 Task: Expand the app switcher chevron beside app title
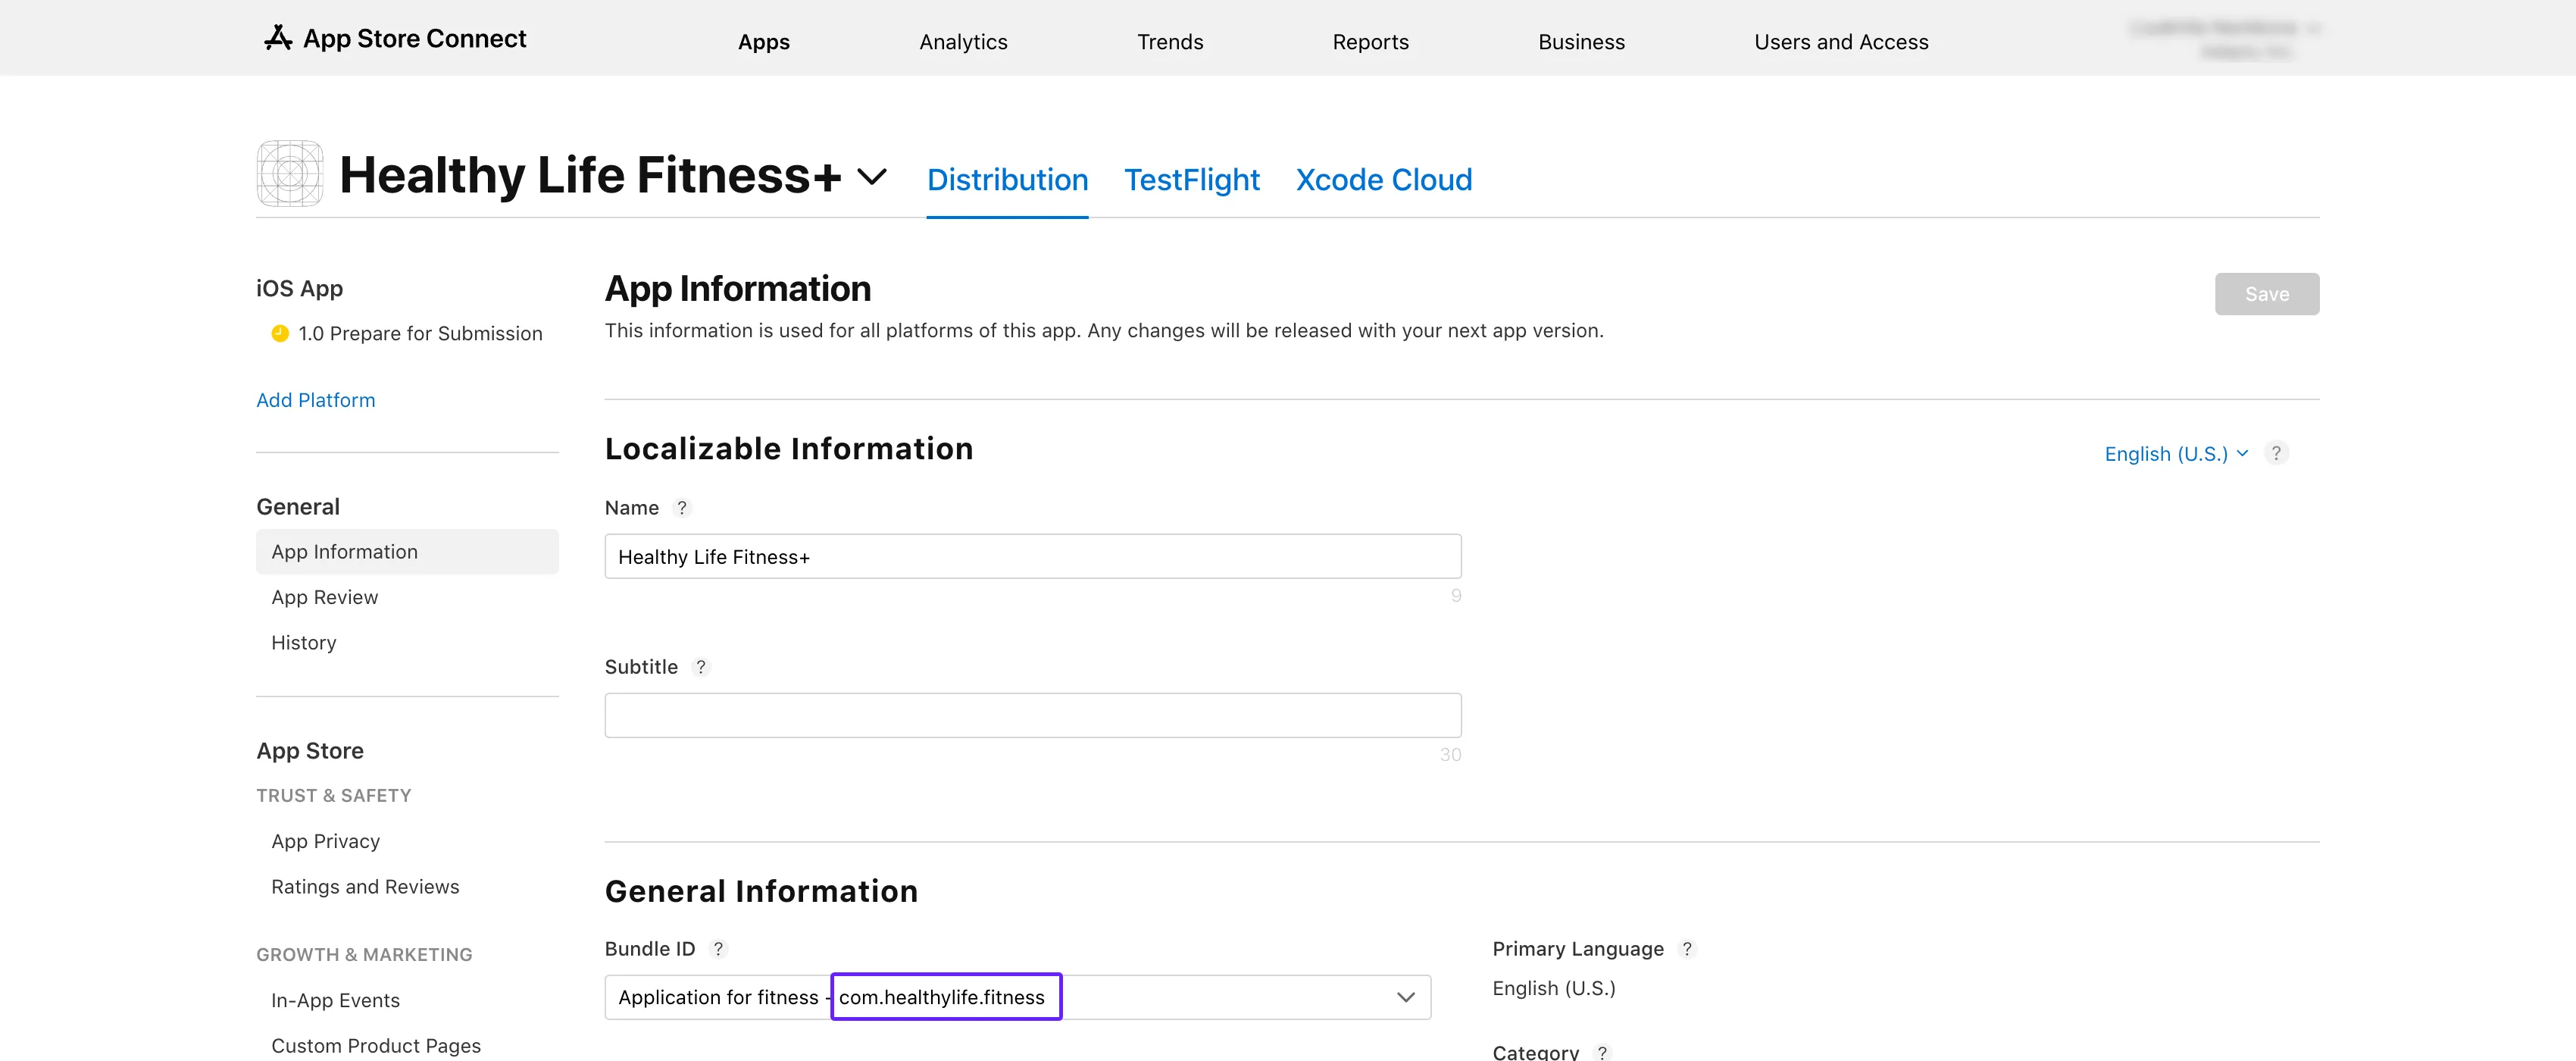coord(872,177)
